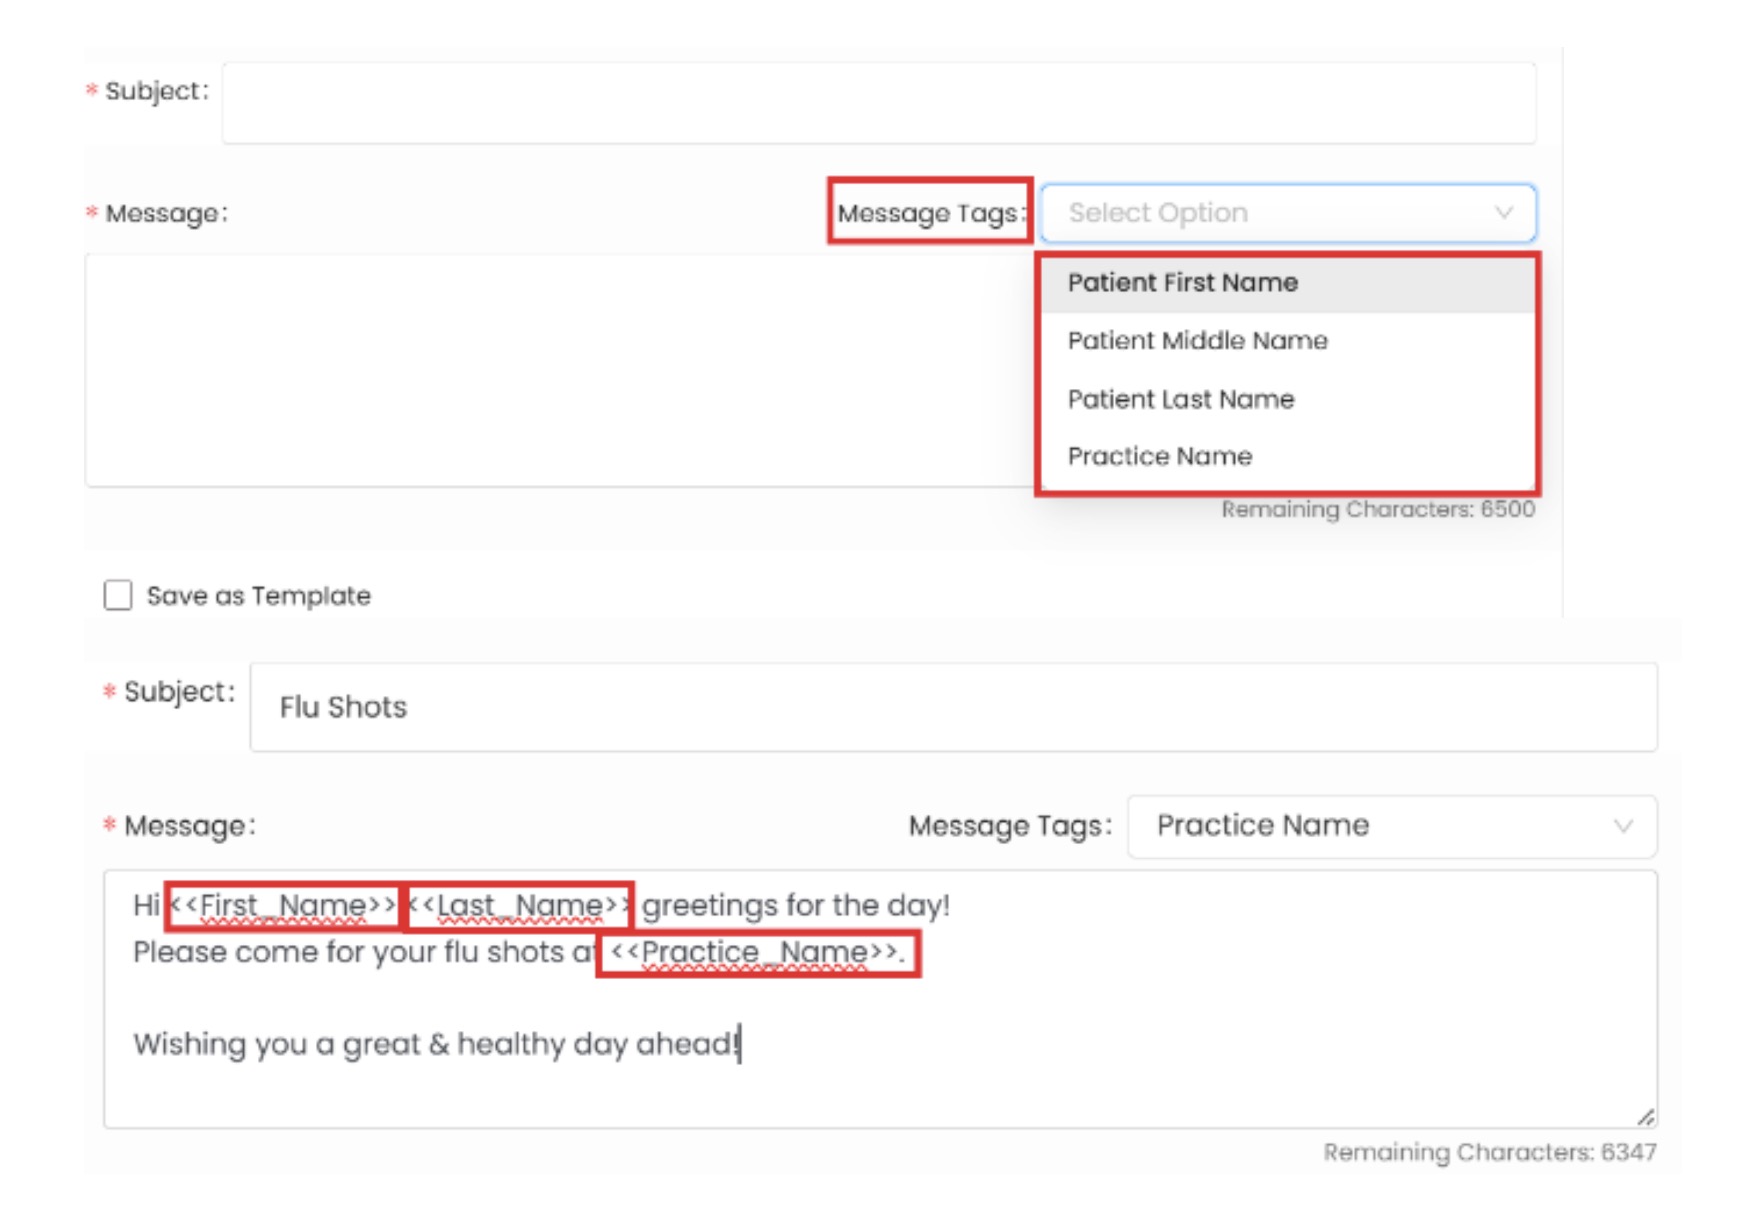Screen dimensions: 1744x1230
Task: Click the chevron arrow beside 'Select Option'
Action: pos(1503,213)
